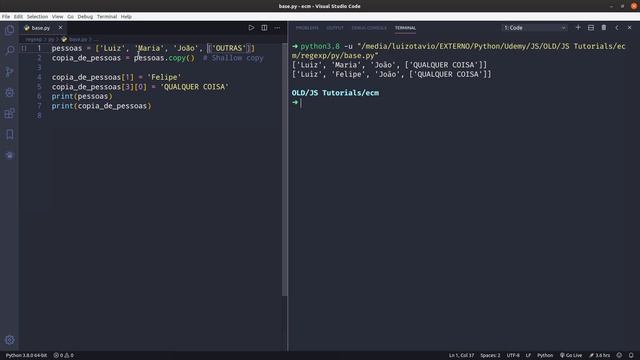Switch to the OUTPUT panel tab
The image size is (640, 360).
(335, 28)
